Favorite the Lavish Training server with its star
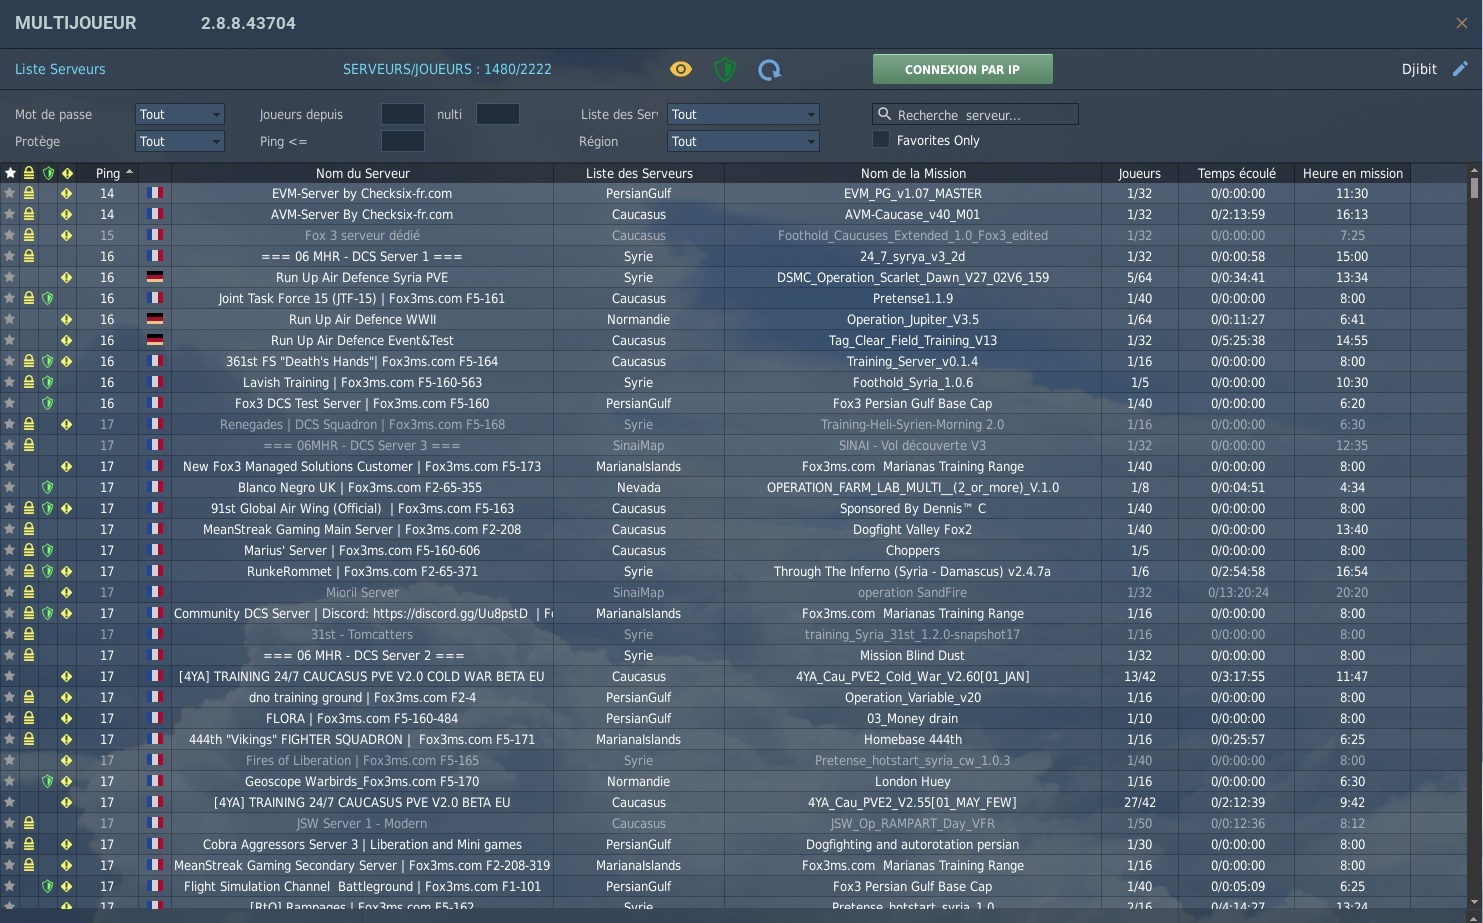This screenshot has width=1483, height=923. [x=10, y=382]
